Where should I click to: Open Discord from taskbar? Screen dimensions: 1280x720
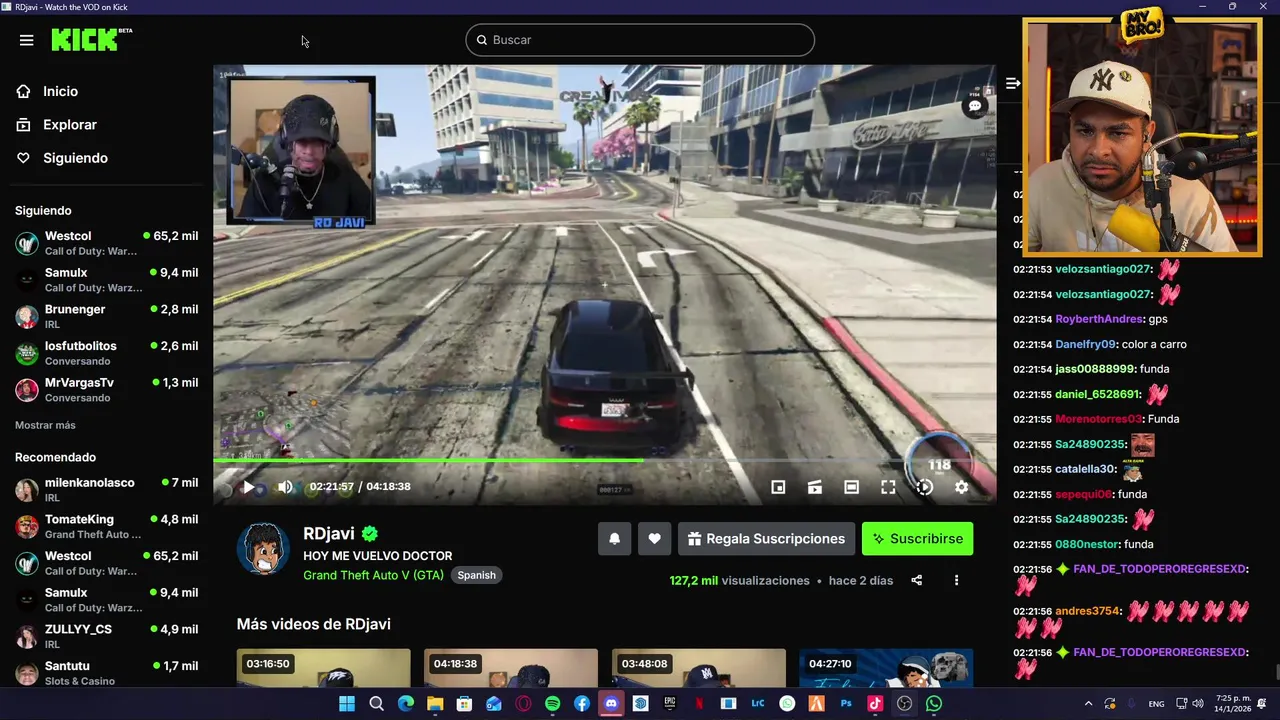point(611,704)
